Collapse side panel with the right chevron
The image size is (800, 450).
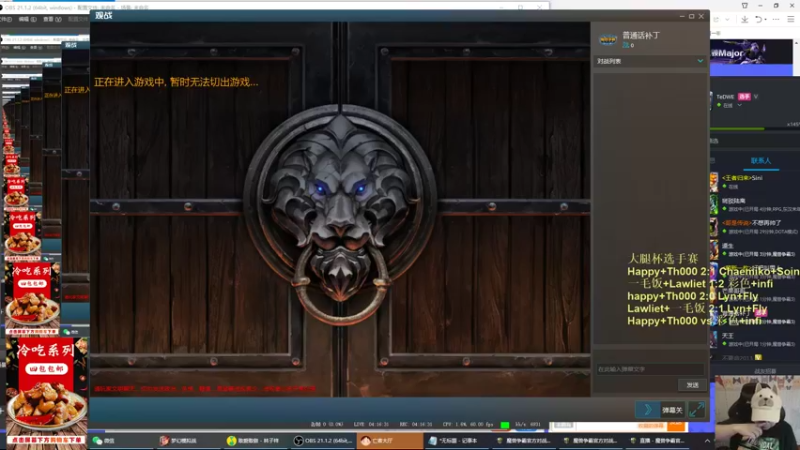tap(647, 409)
